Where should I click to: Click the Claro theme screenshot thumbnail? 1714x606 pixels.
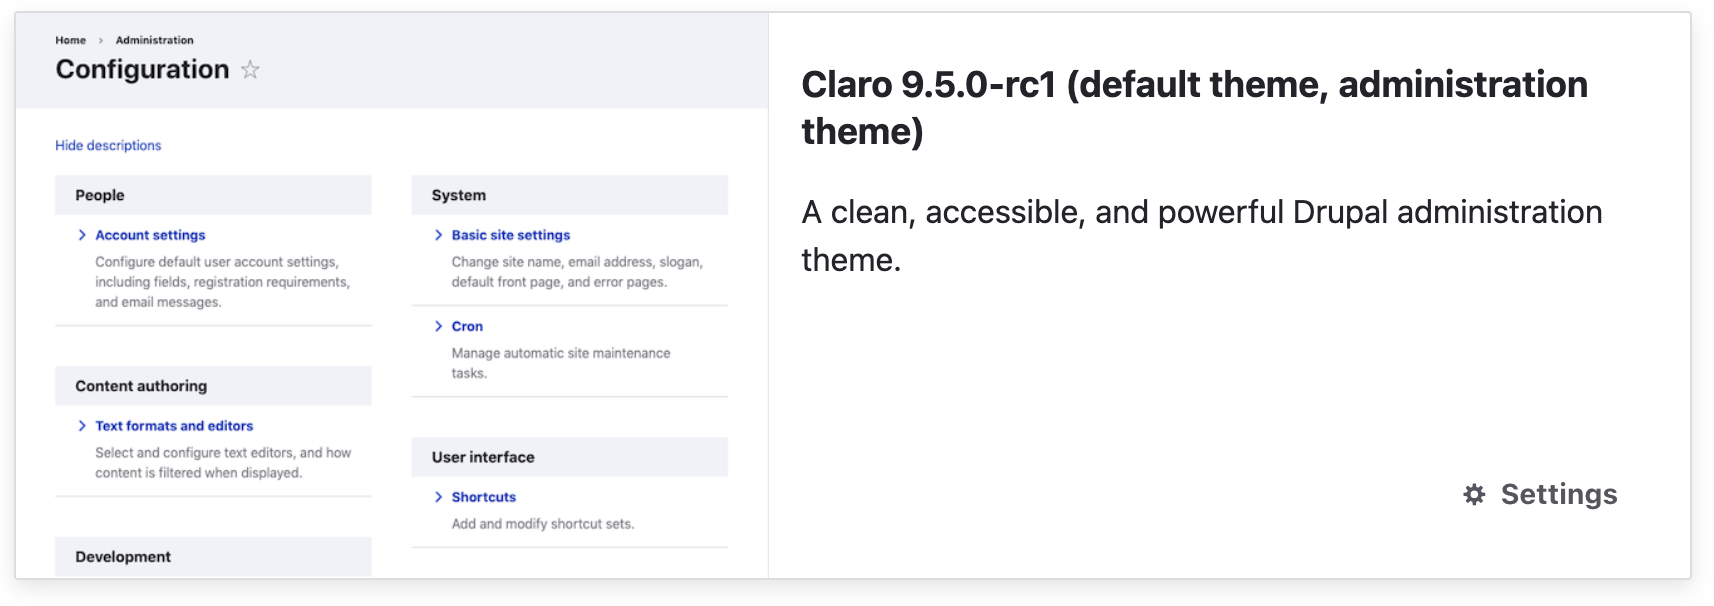click(392, 295)
